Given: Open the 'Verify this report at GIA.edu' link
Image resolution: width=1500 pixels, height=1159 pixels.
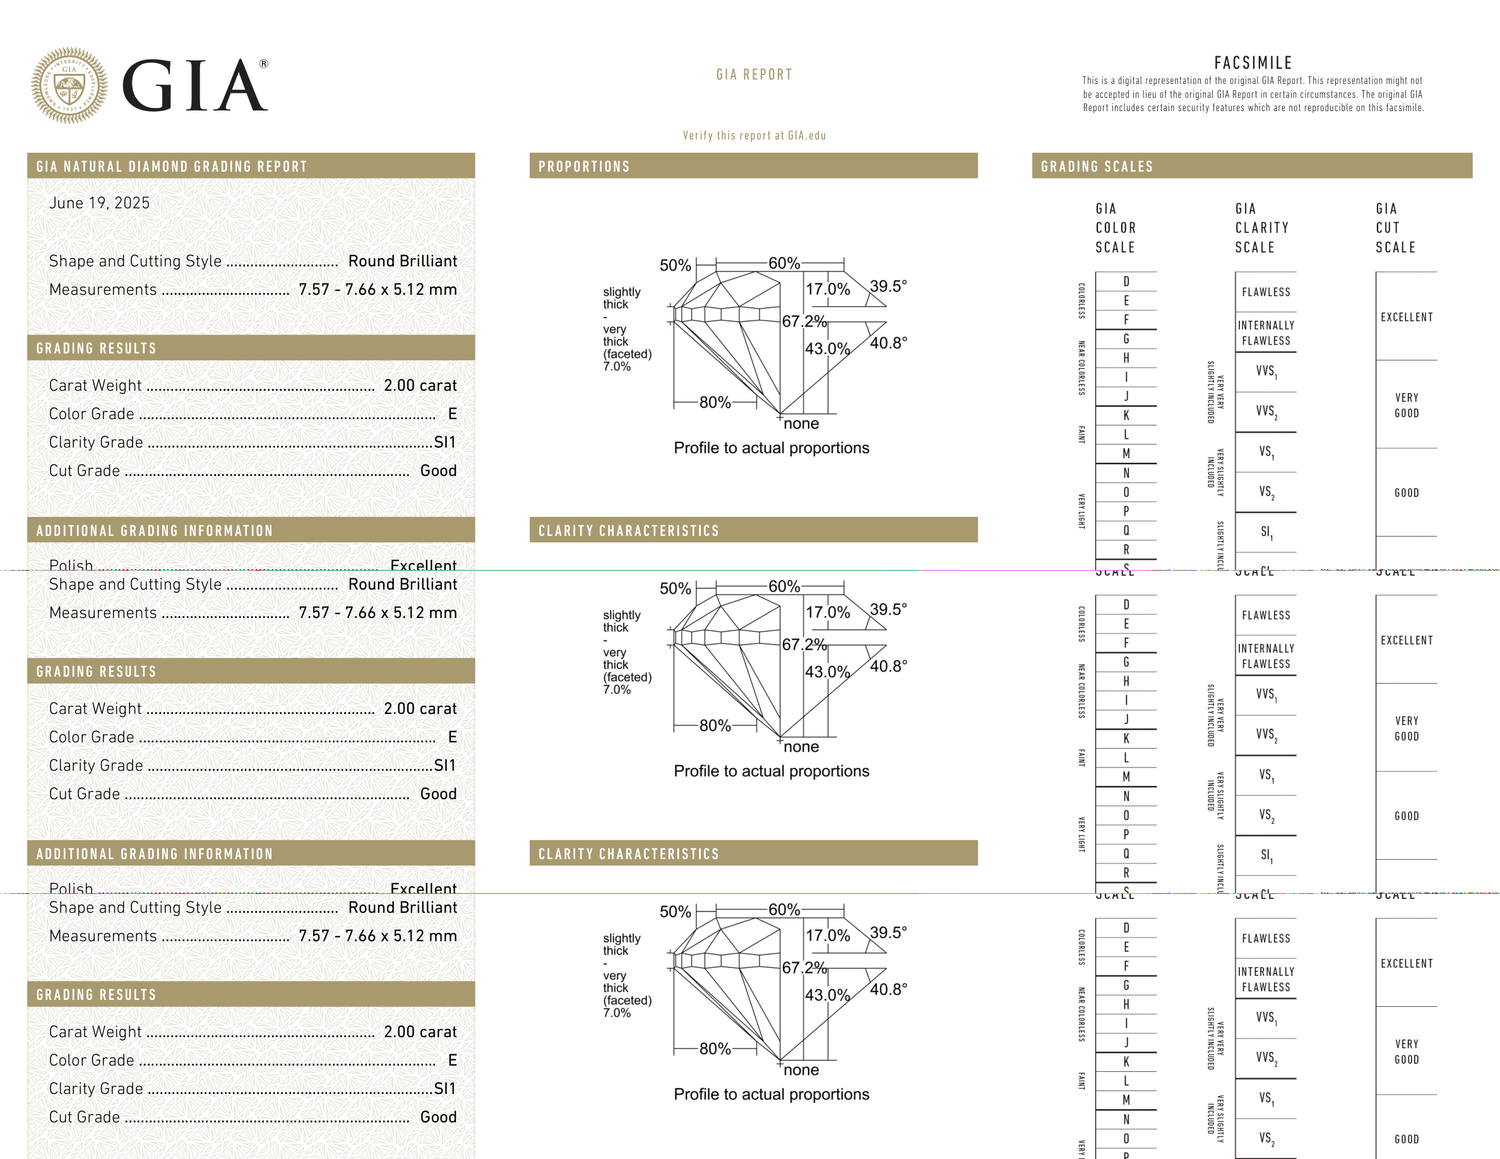Looking at the screenshot, I should coord(754,135).
